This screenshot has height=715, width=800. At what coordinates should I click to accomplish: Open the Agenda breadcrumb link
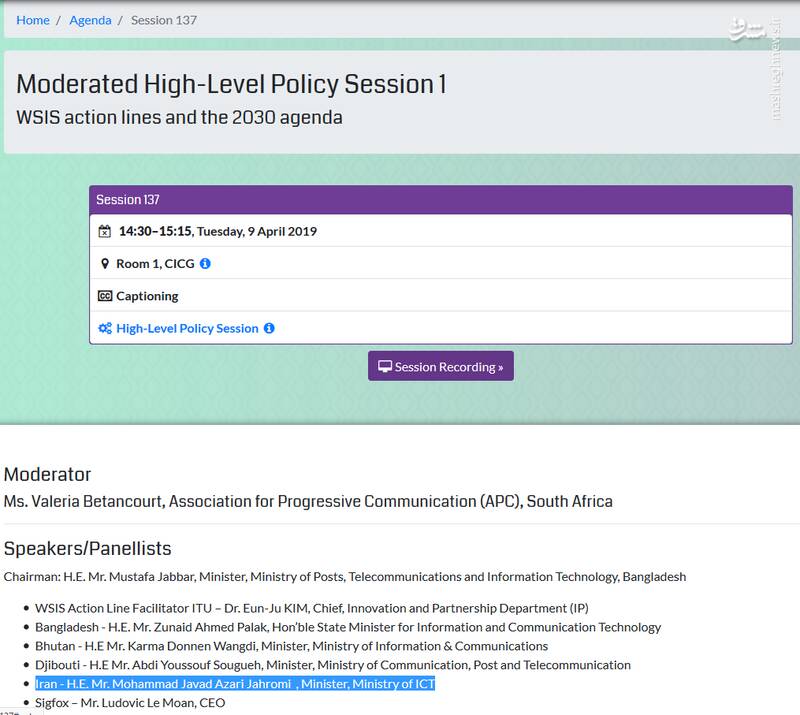[90, 20]
